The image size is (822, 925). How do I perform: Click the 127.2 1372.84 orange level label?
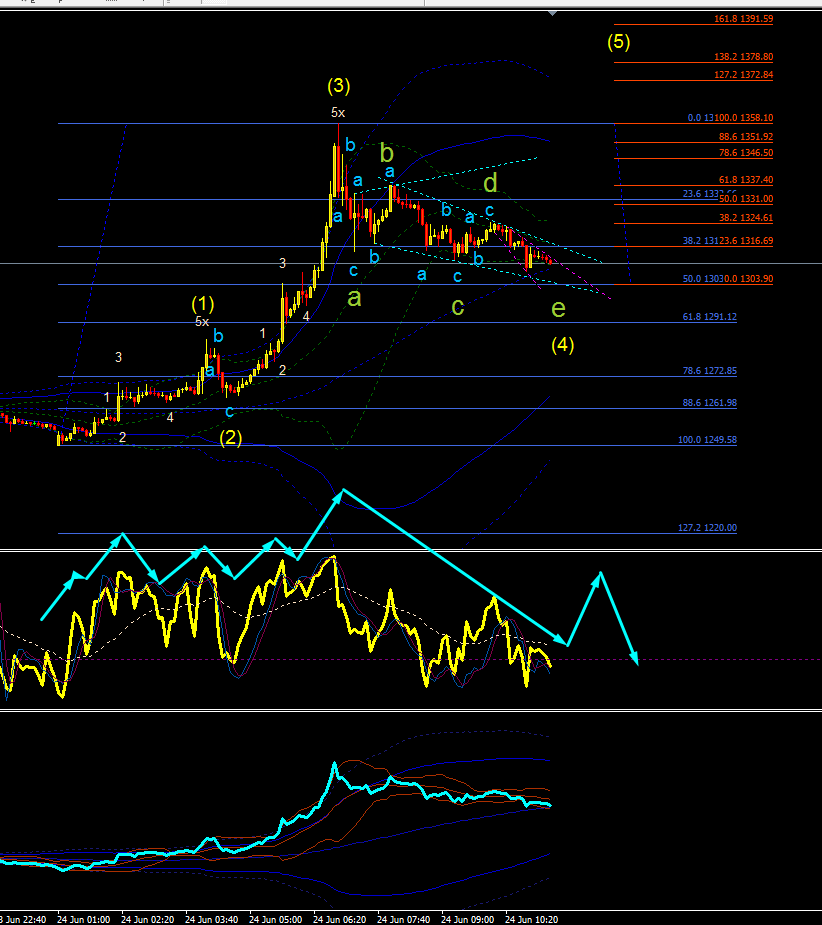[x=743, y=75]
